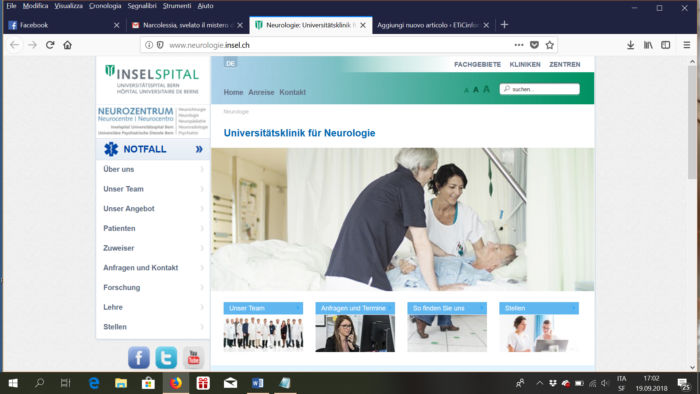Expand the Lehre chevron
700x394 pixels.
click(x=202, y=307)
